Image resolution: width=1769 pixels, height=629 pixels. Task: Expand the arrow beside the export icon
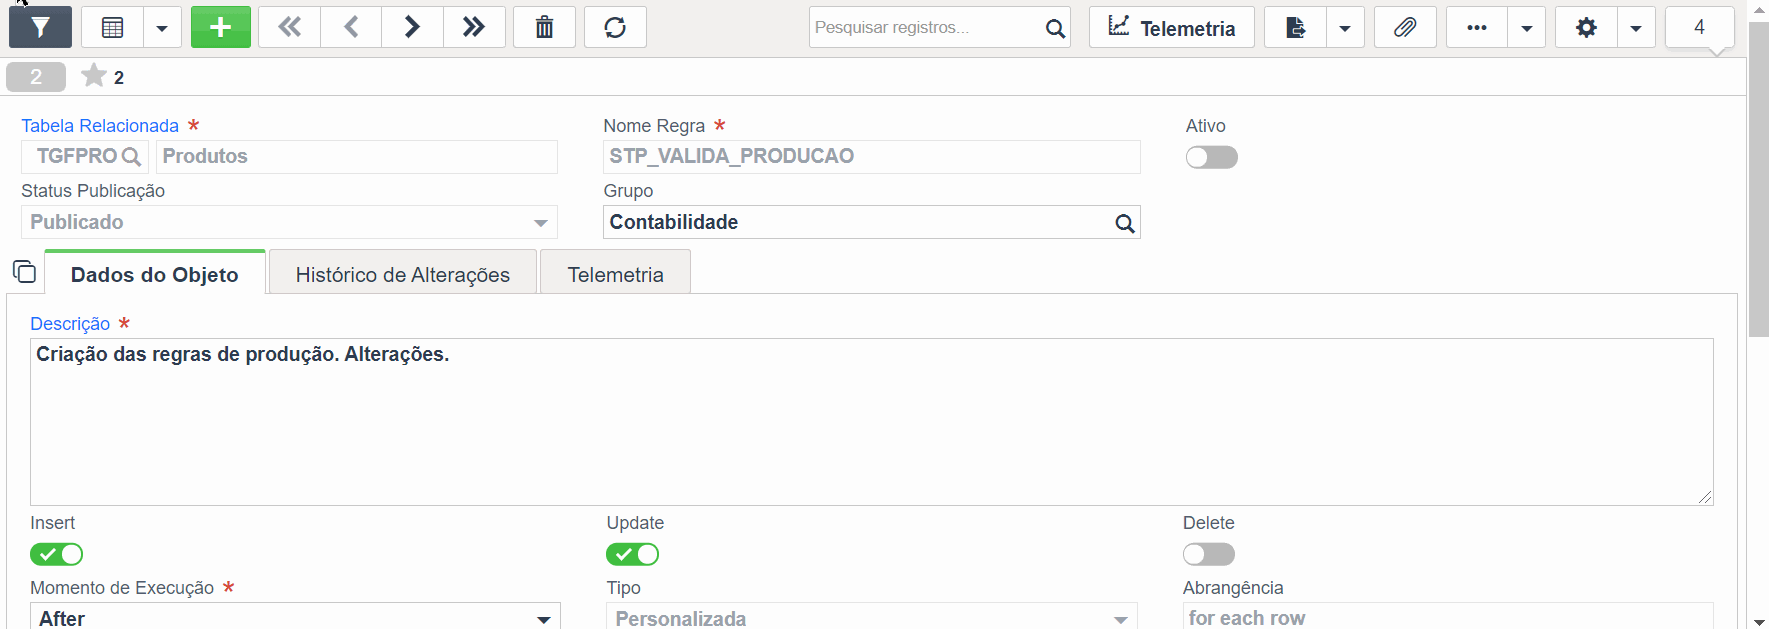click(1345, 27)
